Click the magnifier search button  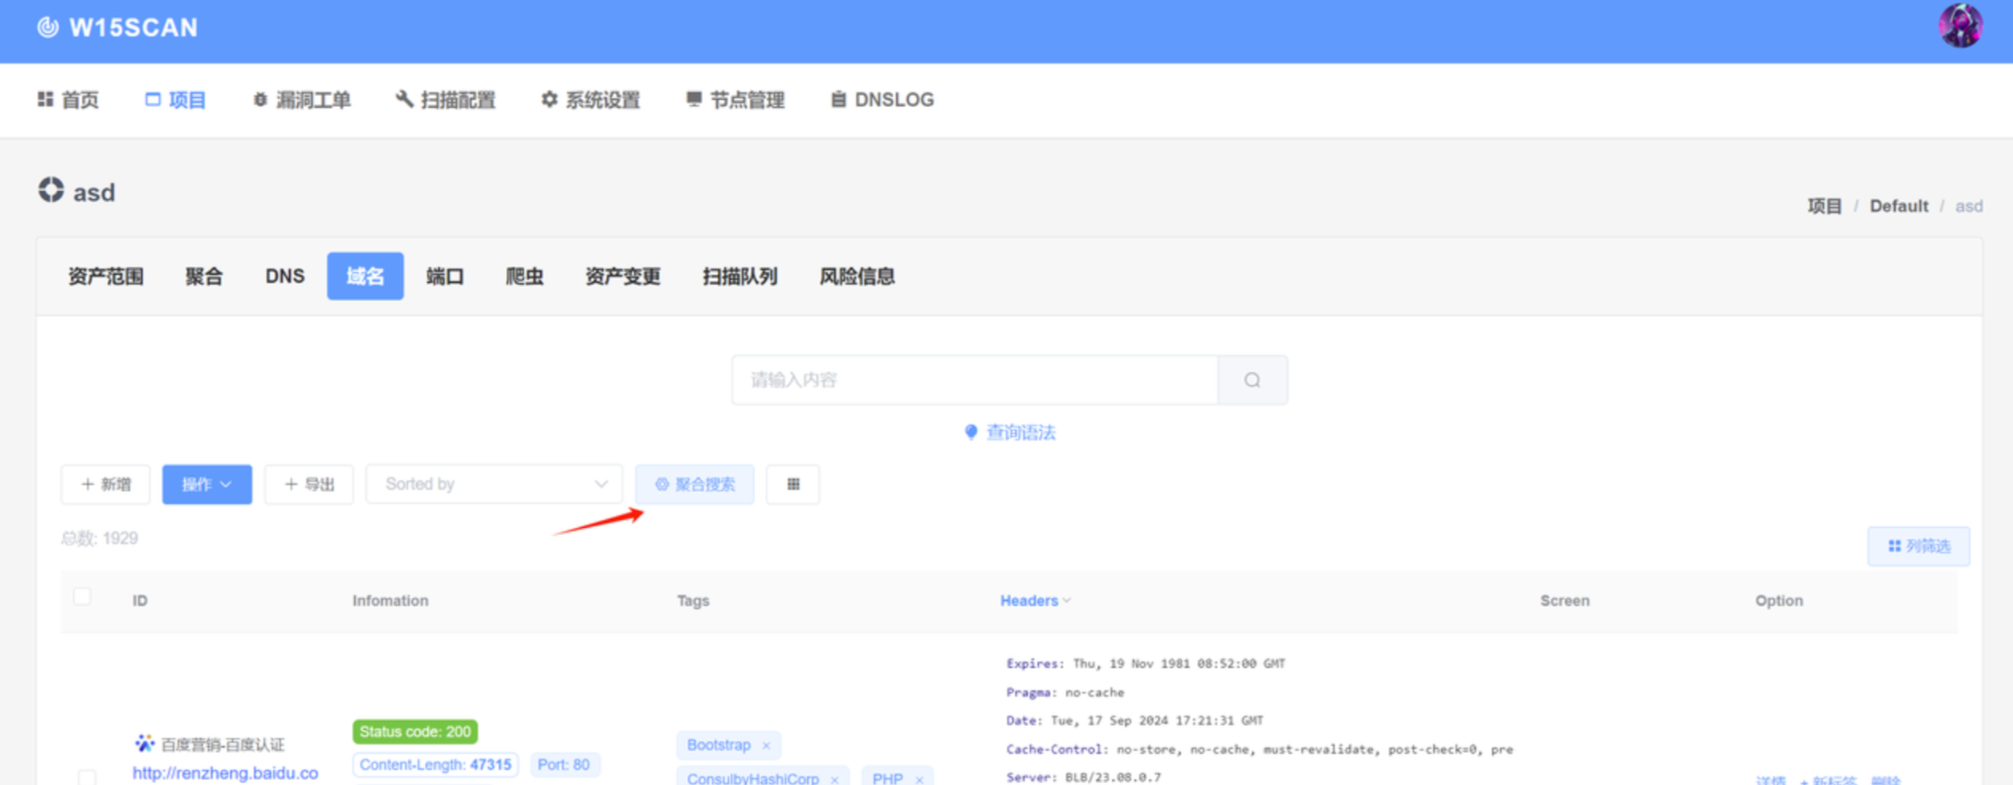[1252, 380]
